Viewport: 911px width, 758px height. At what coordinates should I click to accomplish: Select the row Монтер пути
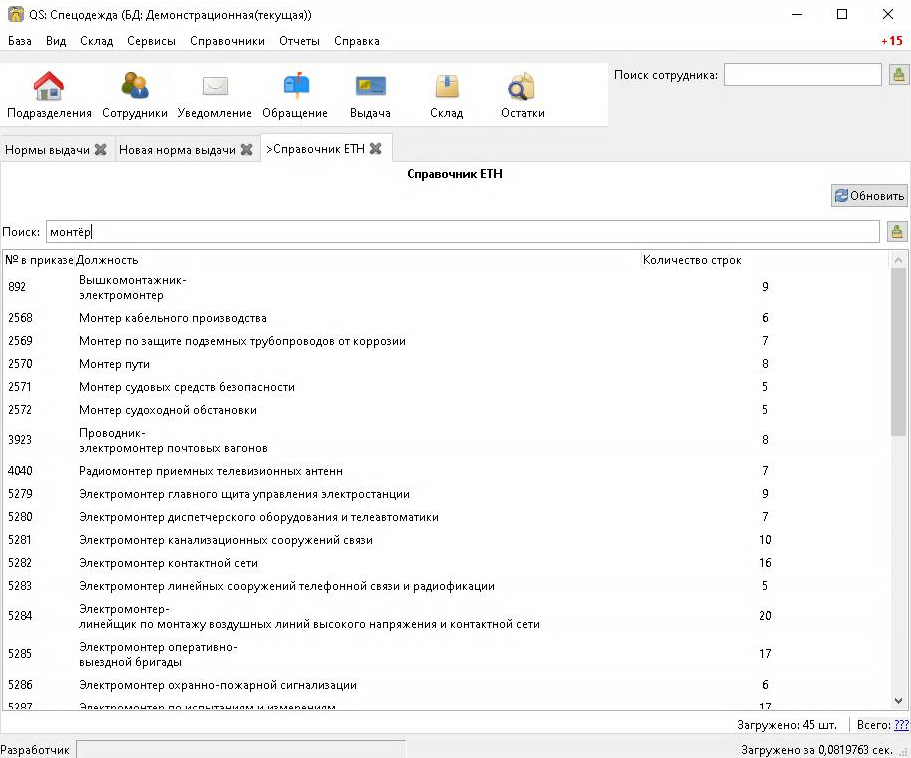click(446, 364)
